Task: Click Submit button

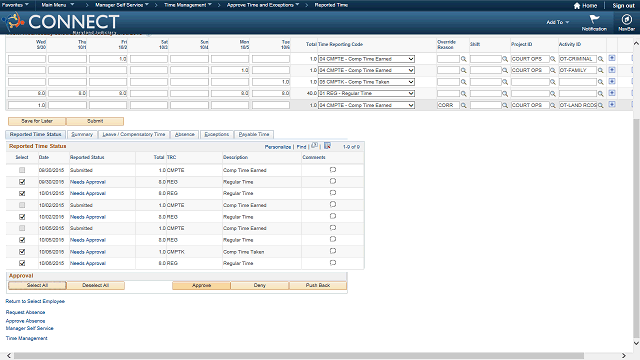Action: [x=95, y=121]
